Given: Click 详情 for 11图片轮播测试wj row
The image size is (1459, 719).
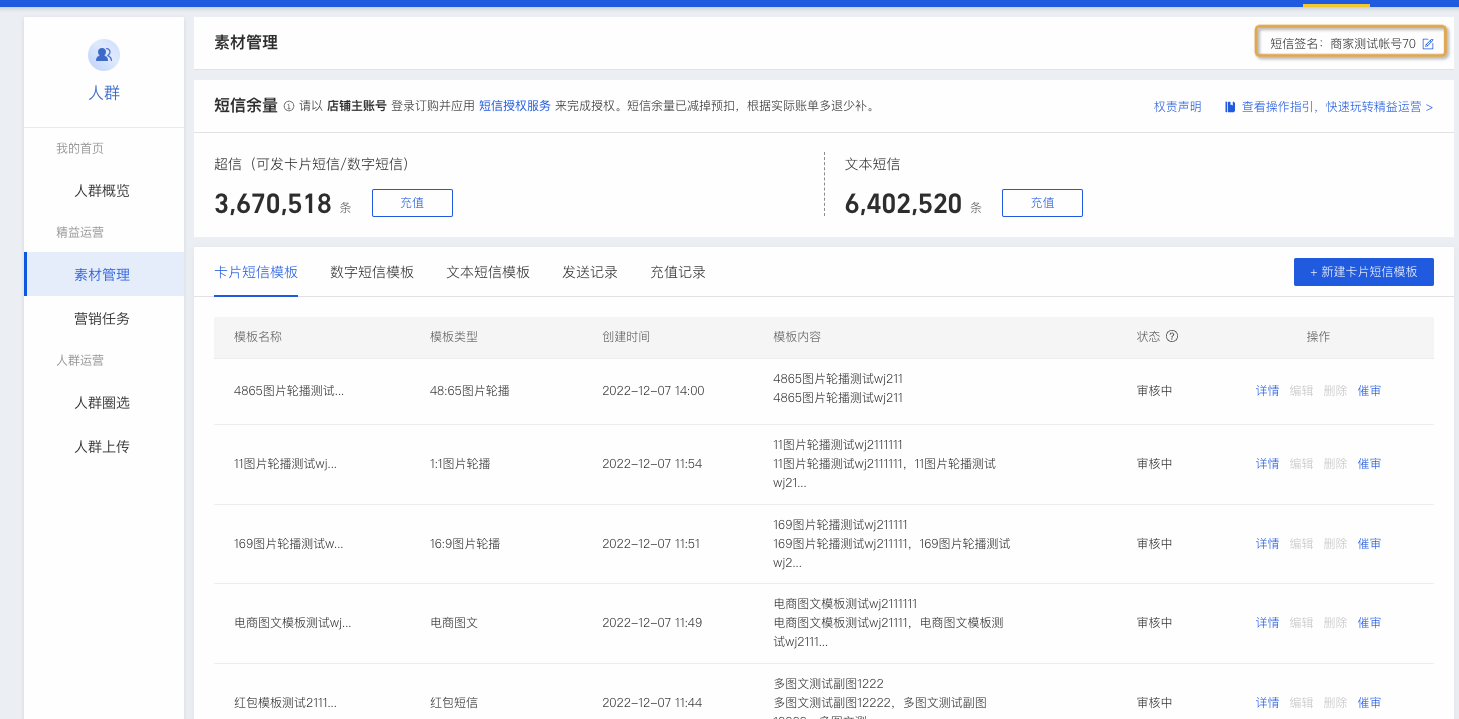Looking at the screenshot, I should (1267, 464).
